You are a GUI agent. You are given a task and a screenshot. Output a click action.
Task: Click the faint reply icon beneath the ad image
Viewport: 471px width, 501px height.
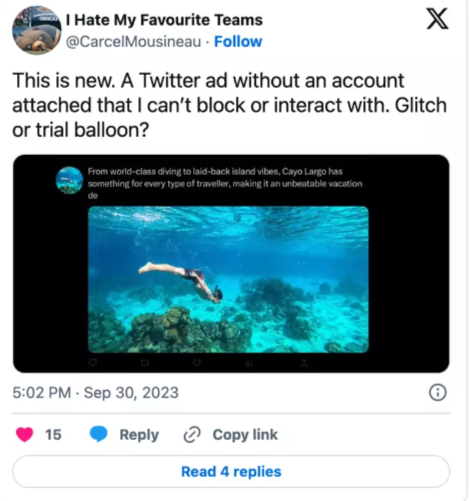[x=93, y=362]
